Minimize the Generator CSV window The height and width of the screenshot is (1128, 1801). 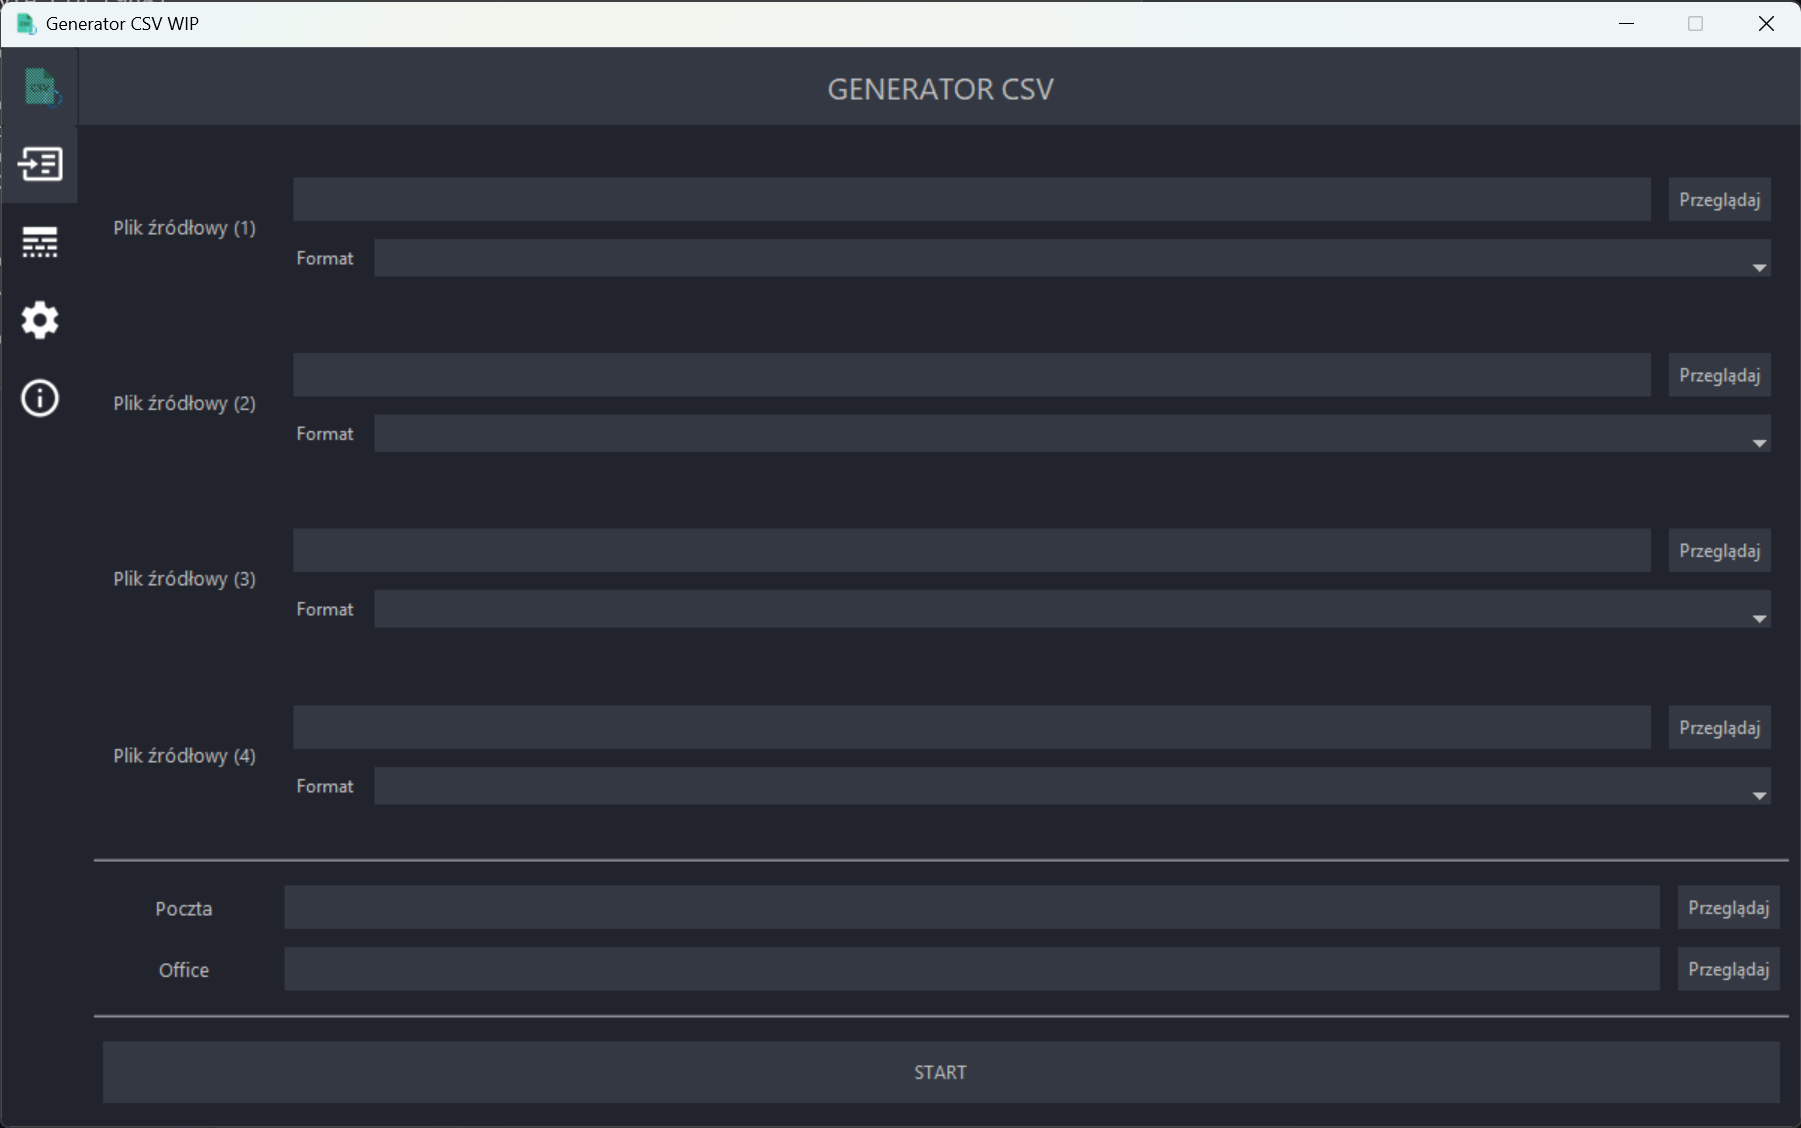1627,24
